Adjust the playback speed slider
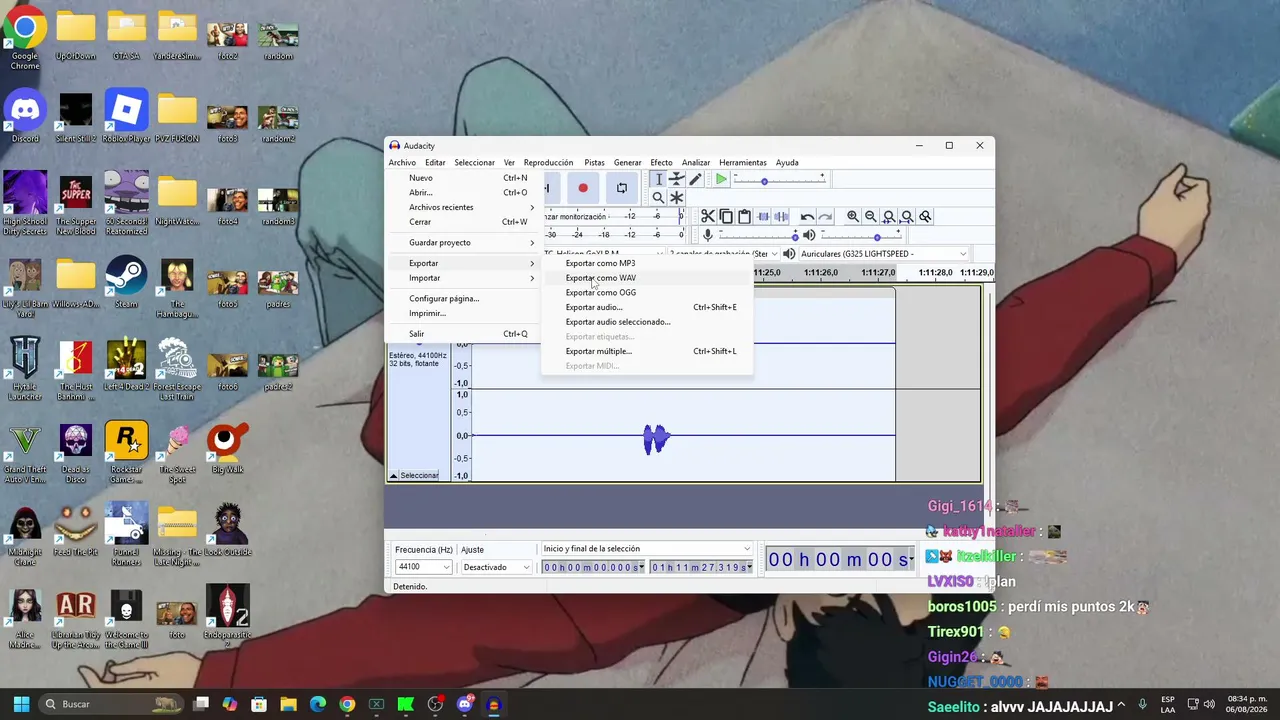1280x720 pixels. click(x=780, y=180)
